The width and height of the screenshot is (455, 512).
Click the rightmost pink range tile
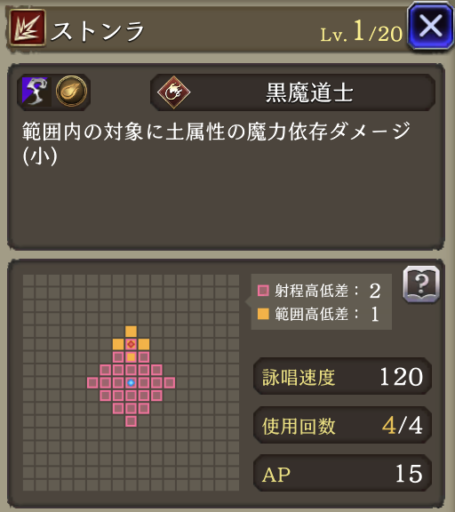[169, 383]
